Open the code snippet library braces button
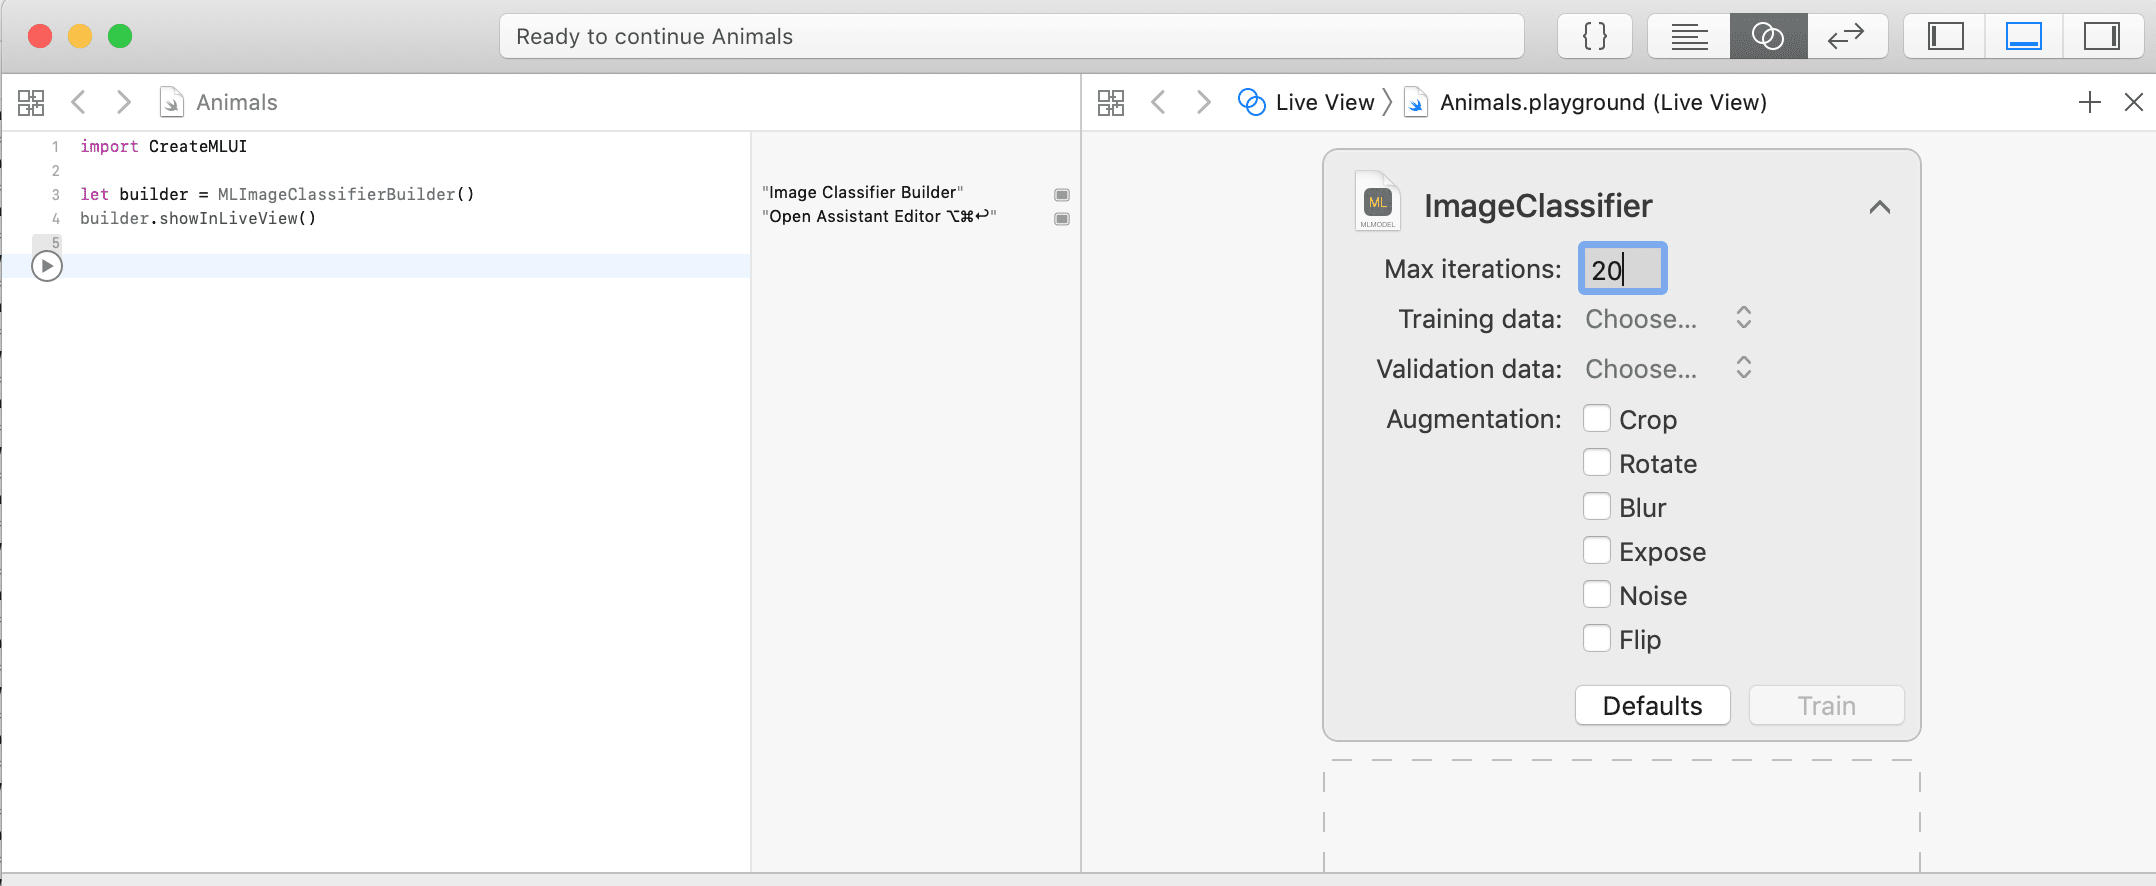 pos(1595,37)
